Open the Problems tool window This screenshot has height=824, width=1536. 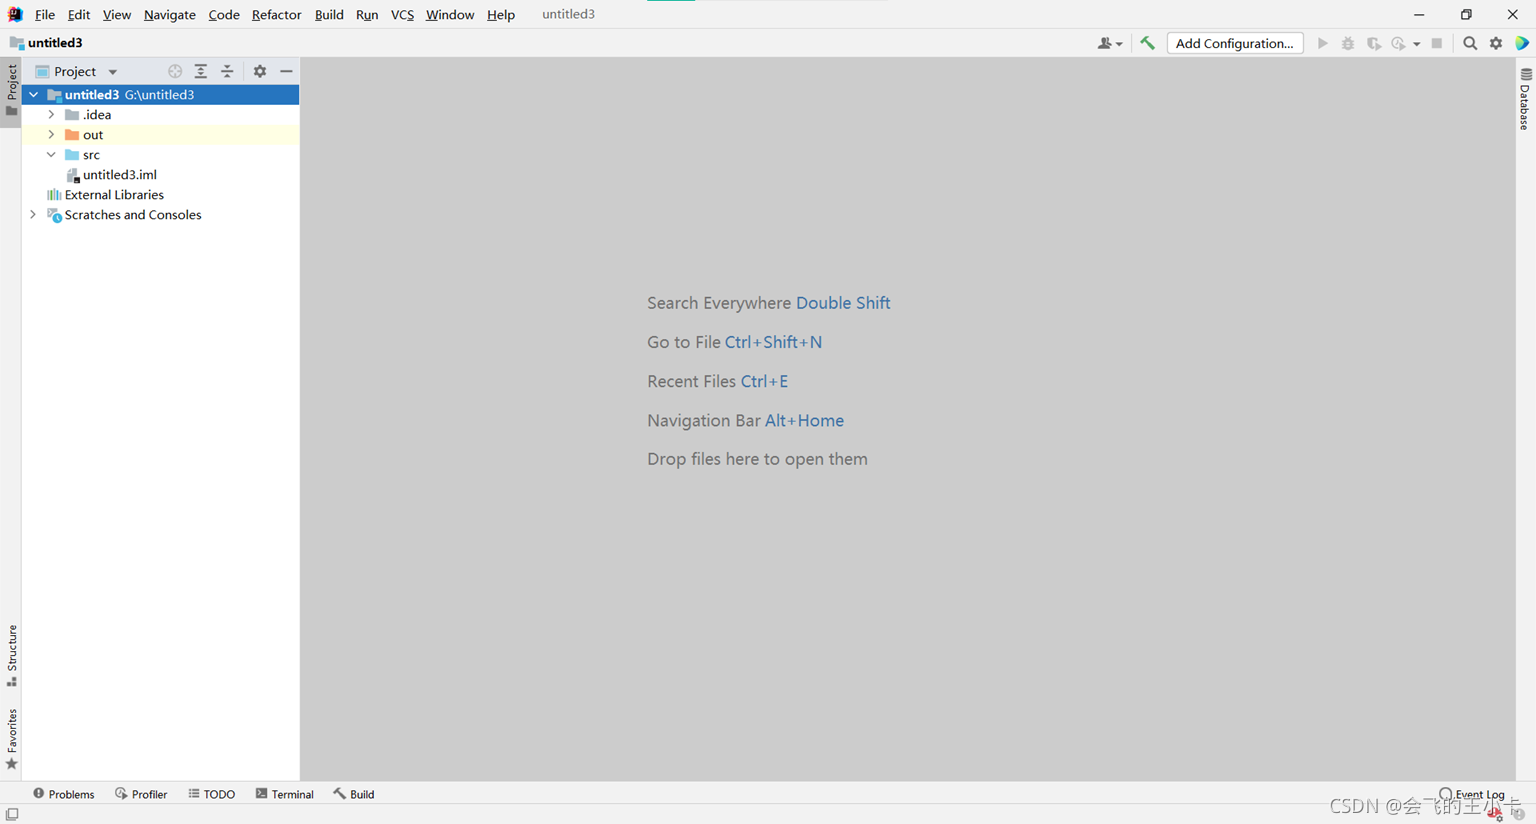(64, 794)
